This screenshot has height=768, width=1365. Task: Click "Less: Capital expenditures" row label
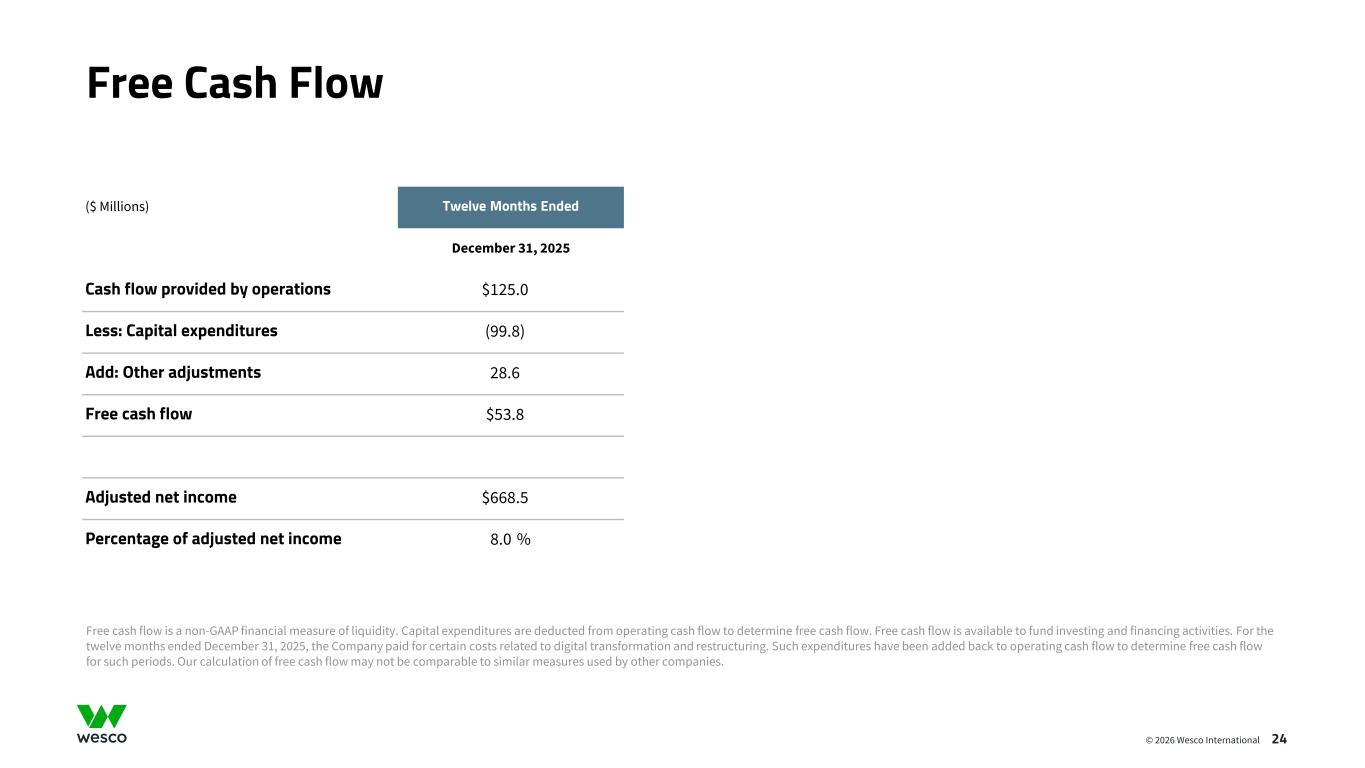[x=182, y=331]
